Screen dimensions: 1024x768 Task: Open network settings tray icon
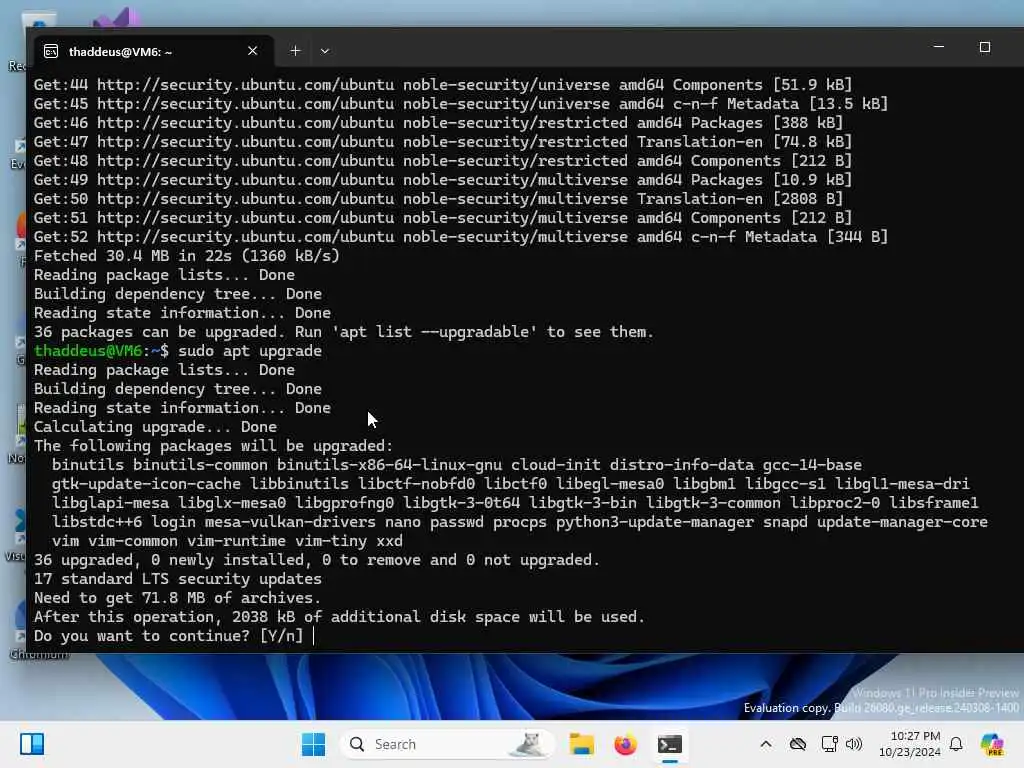(829, 744)
